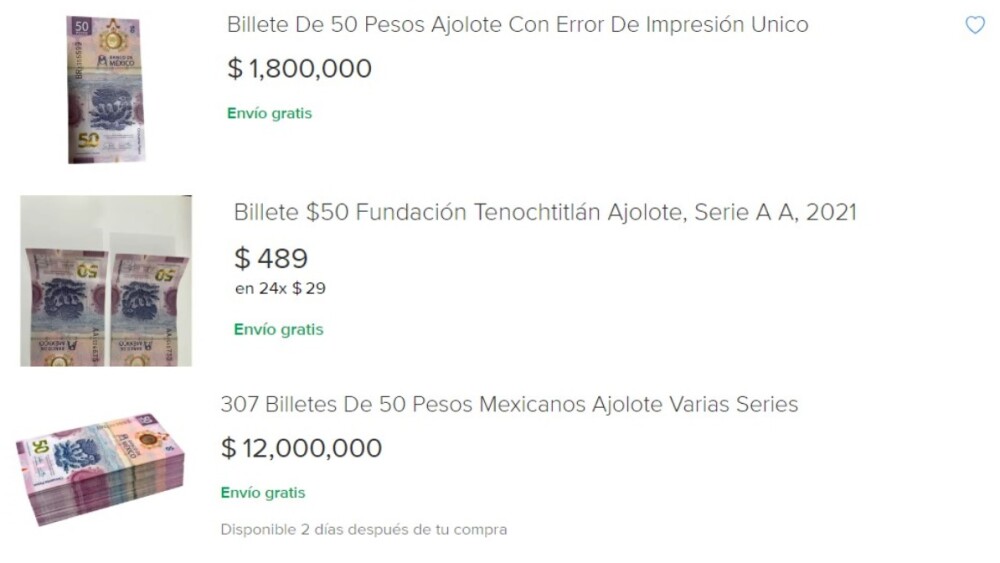This screenshot has width=1000, height=563.
Task: Add the error-print banknote listing to favorites
Action: (975, 26)
